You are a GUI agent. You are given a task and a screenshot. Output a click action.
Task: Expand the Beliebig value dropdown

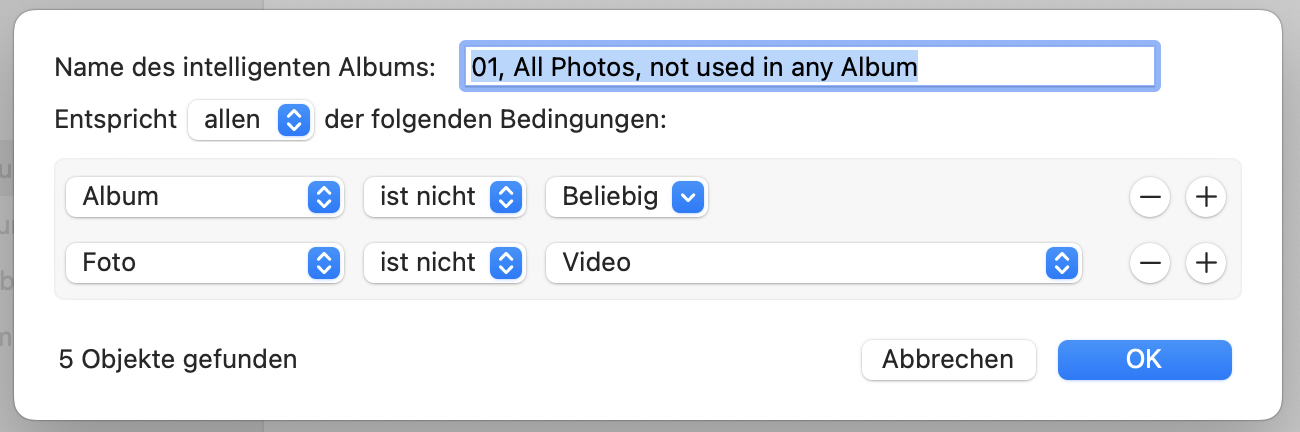pos(626,197)
